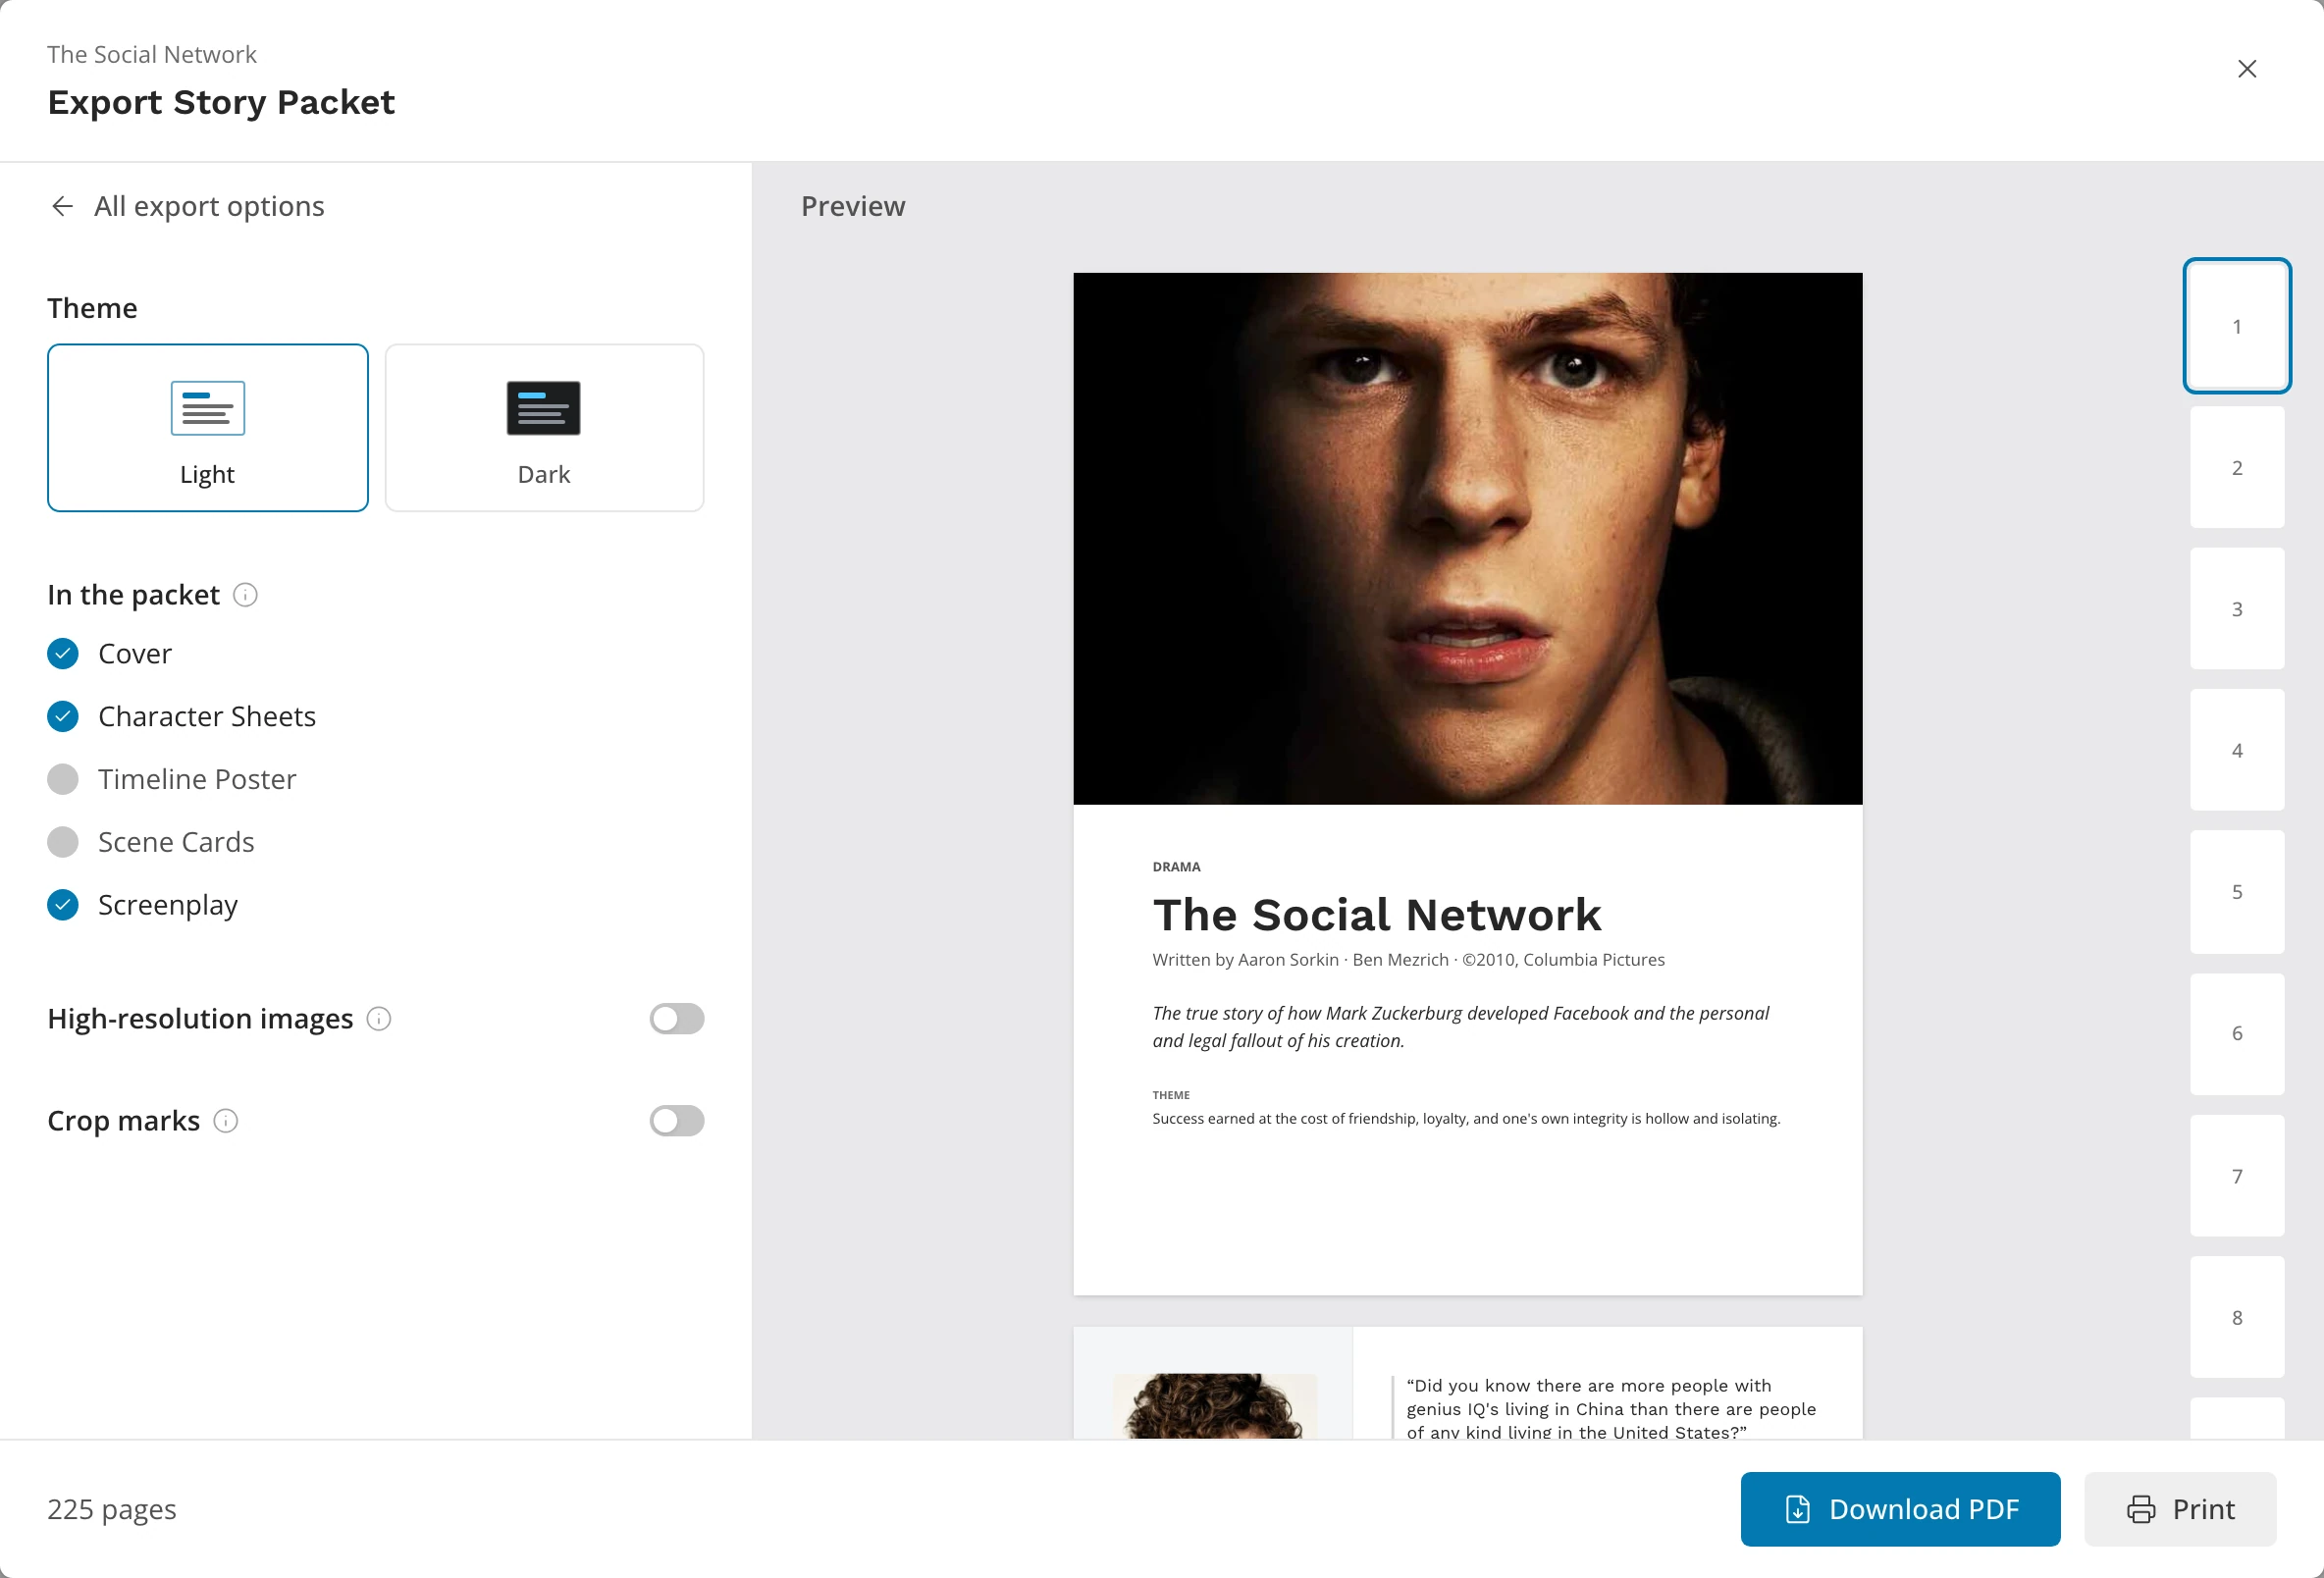The width and height of the screenshot is (2324, 1578).
Task: Enable the Scene Cards option
Action: pos(63,843)
